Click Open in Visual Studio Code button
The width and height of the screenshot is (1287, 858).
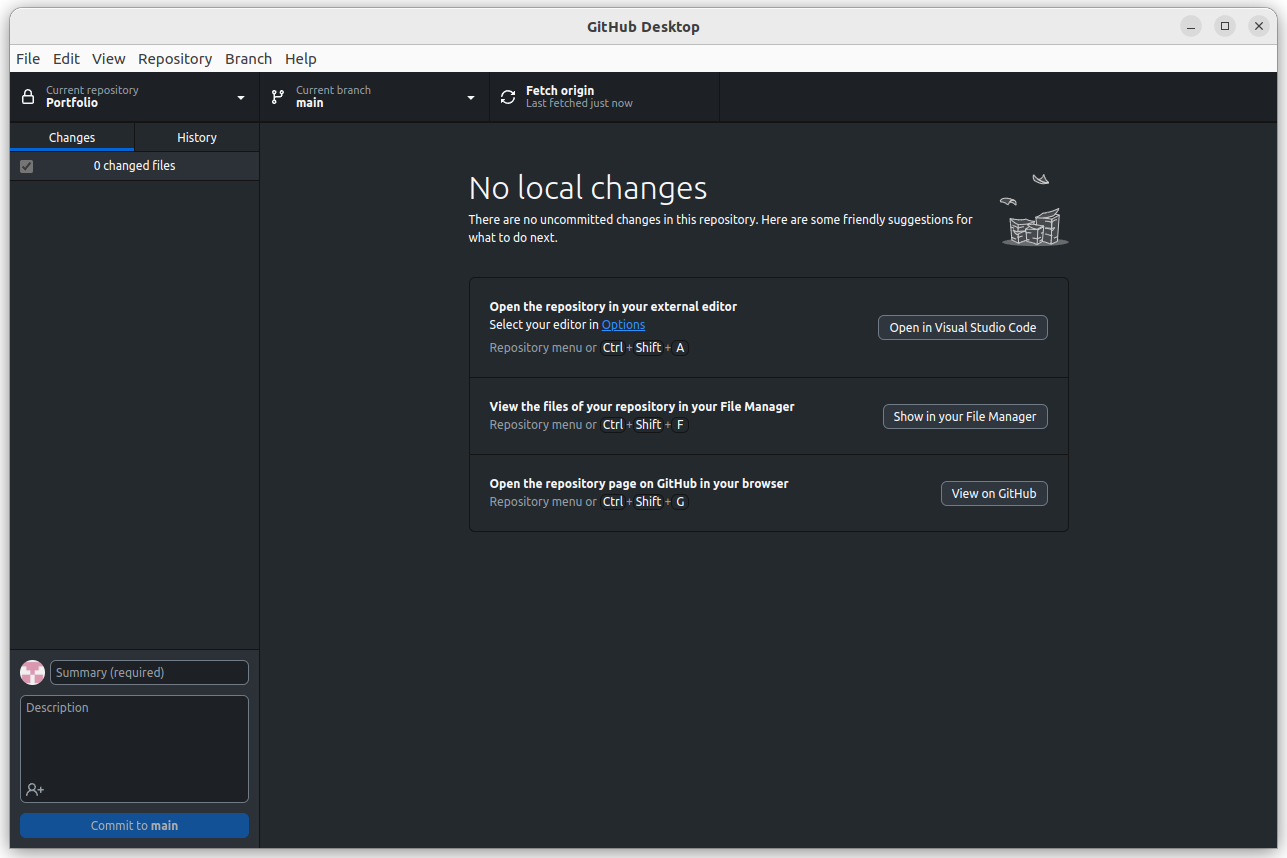[963, 327]
